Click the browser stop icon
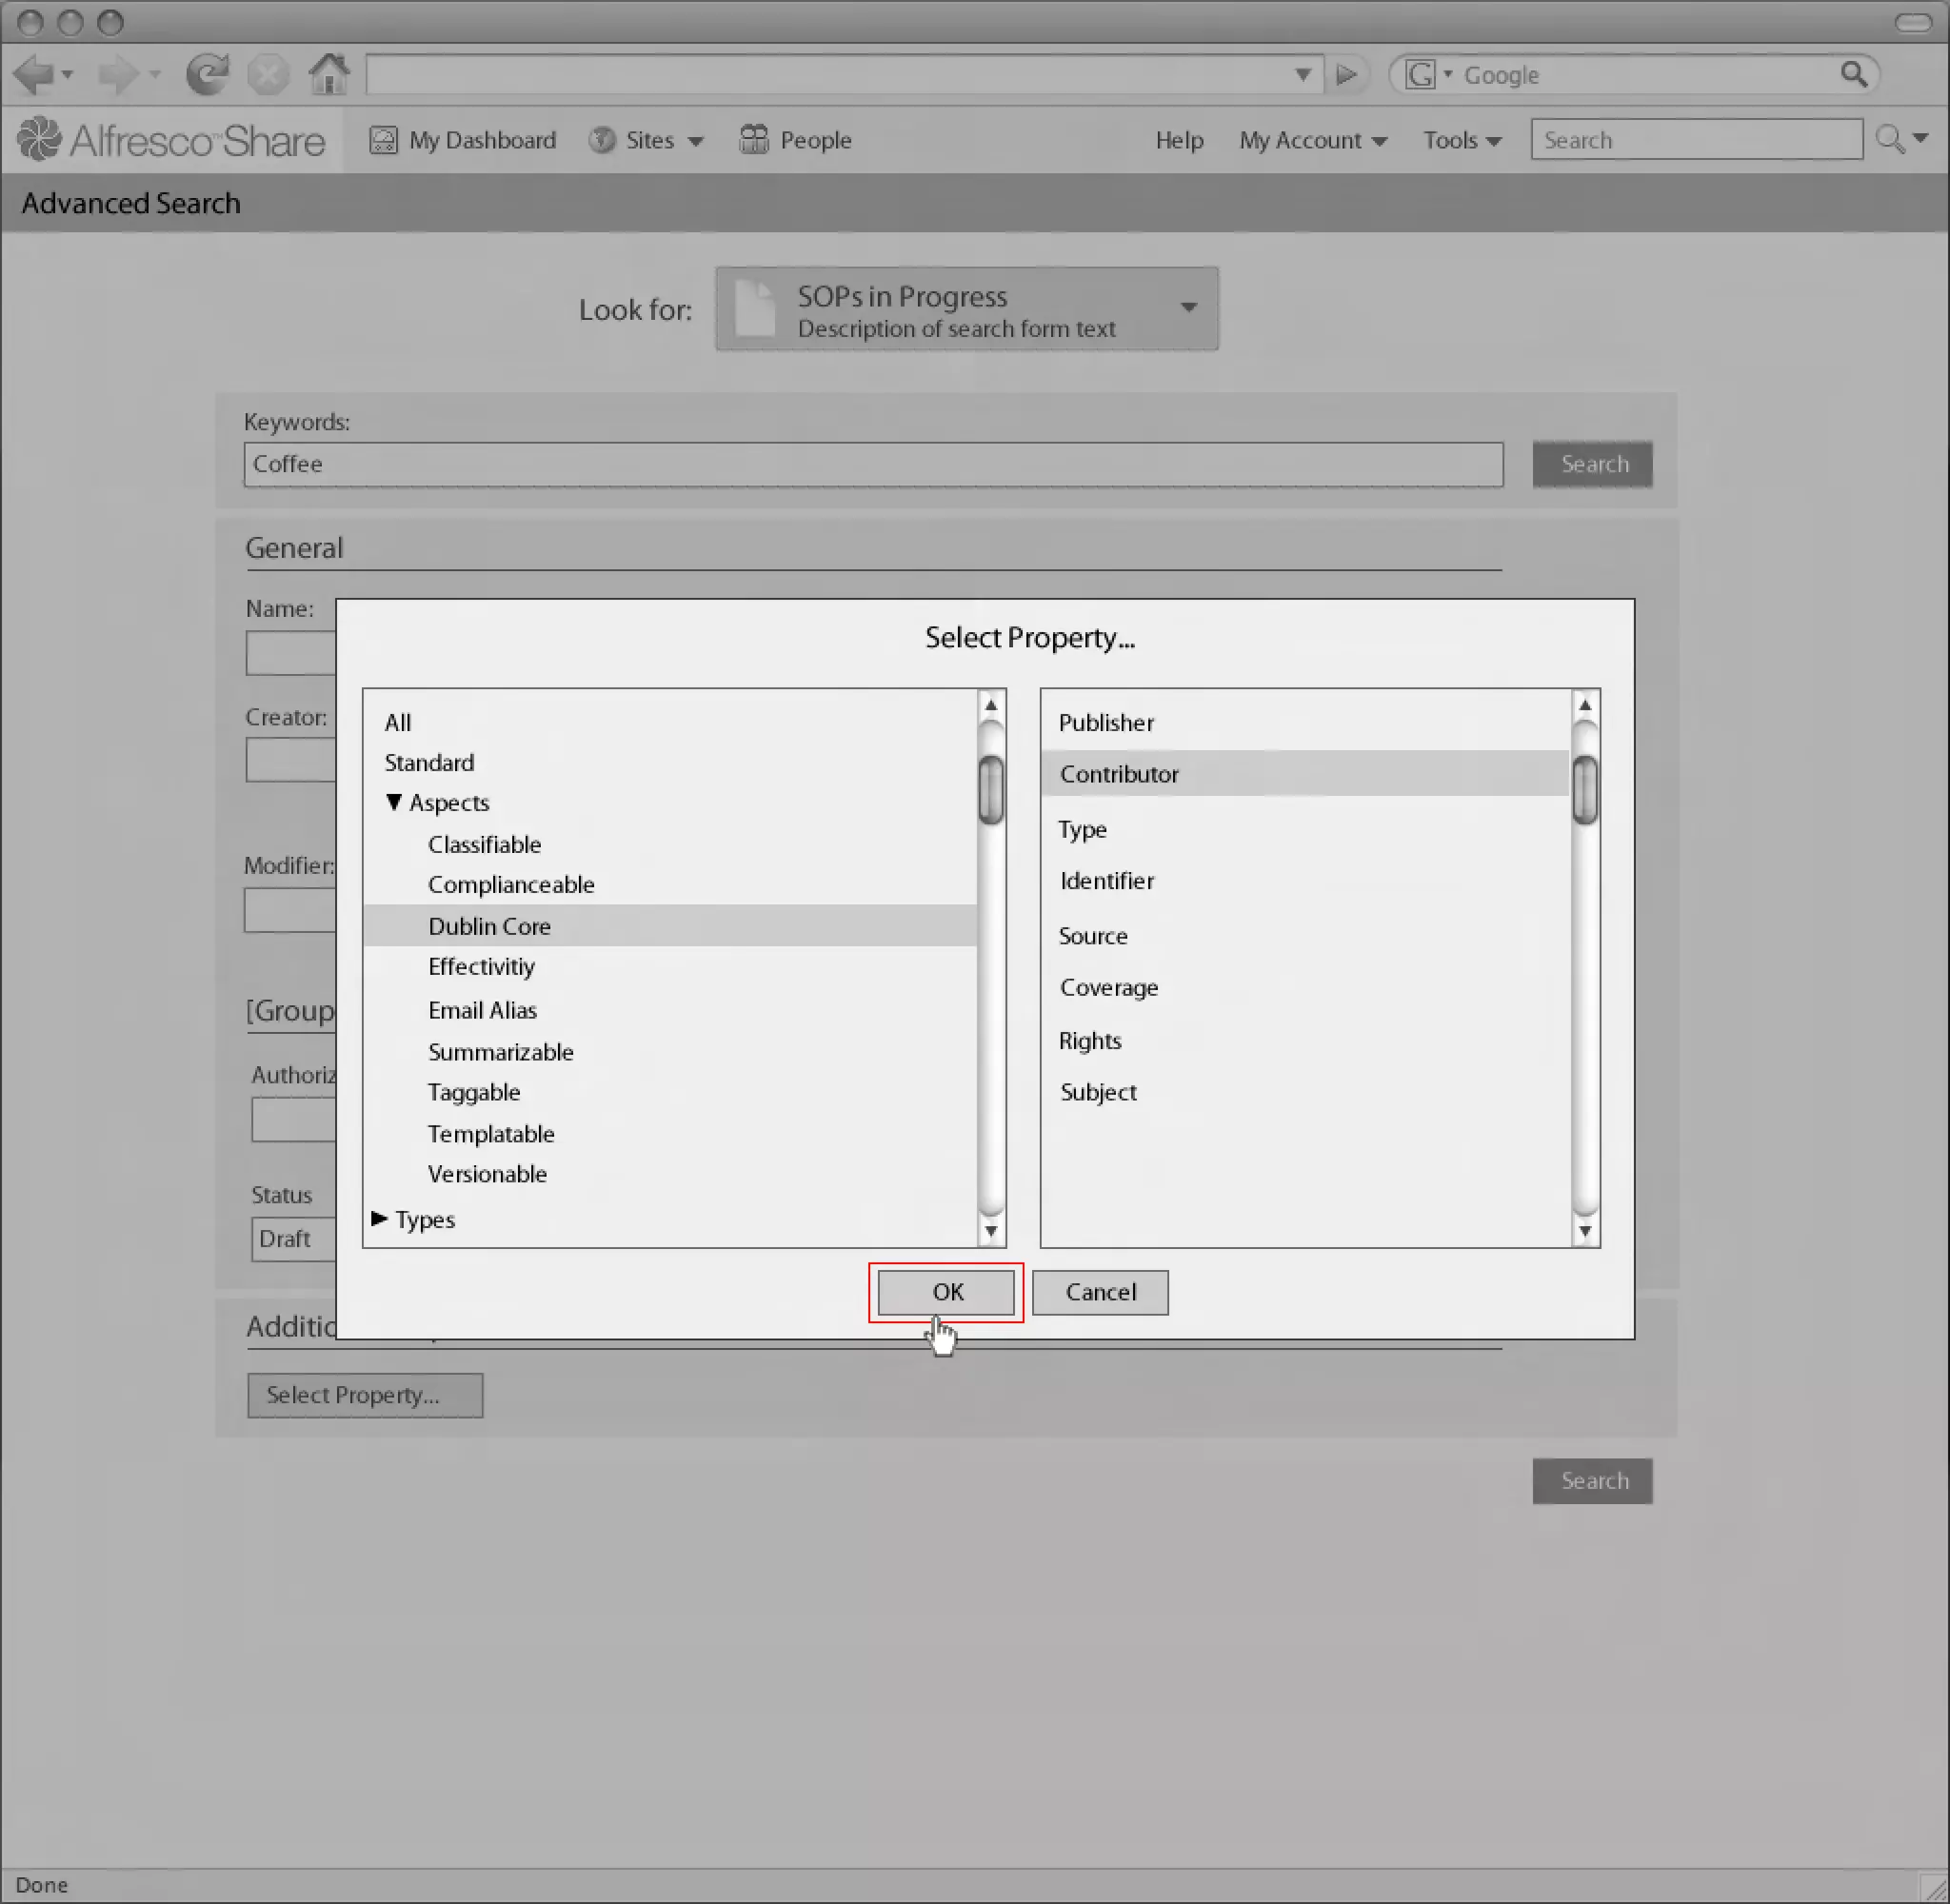 (x=268, y=75)
